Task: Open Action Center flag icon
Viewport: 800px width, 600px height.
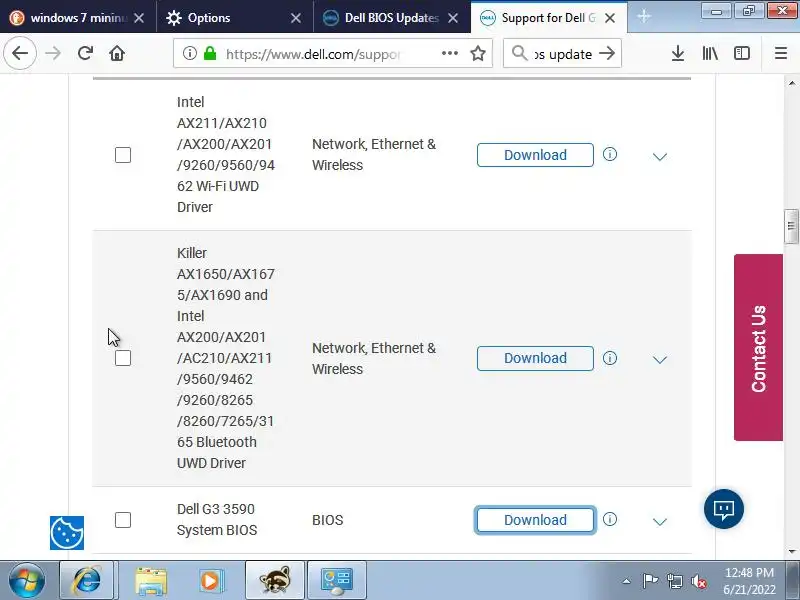Action: tap(650, 581)
